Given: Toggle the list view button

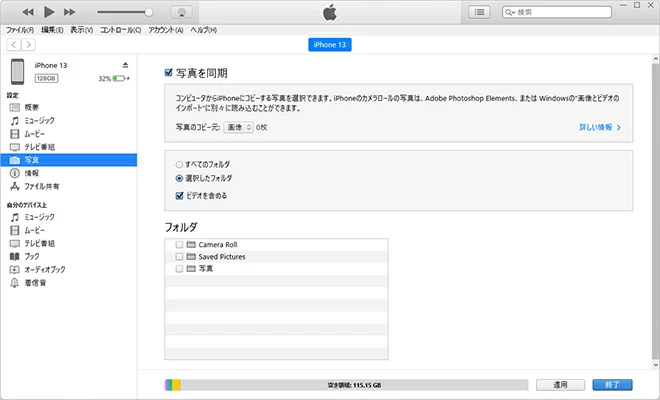Looking at the screenshot, I should tap(479, 12).
